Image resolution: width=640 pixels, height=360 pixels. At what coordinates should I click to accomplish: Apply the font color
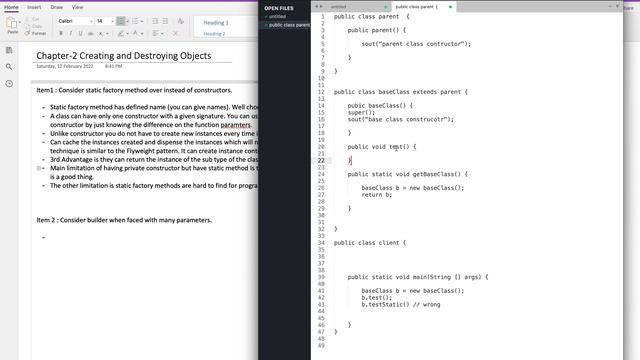tap(136, 33)
